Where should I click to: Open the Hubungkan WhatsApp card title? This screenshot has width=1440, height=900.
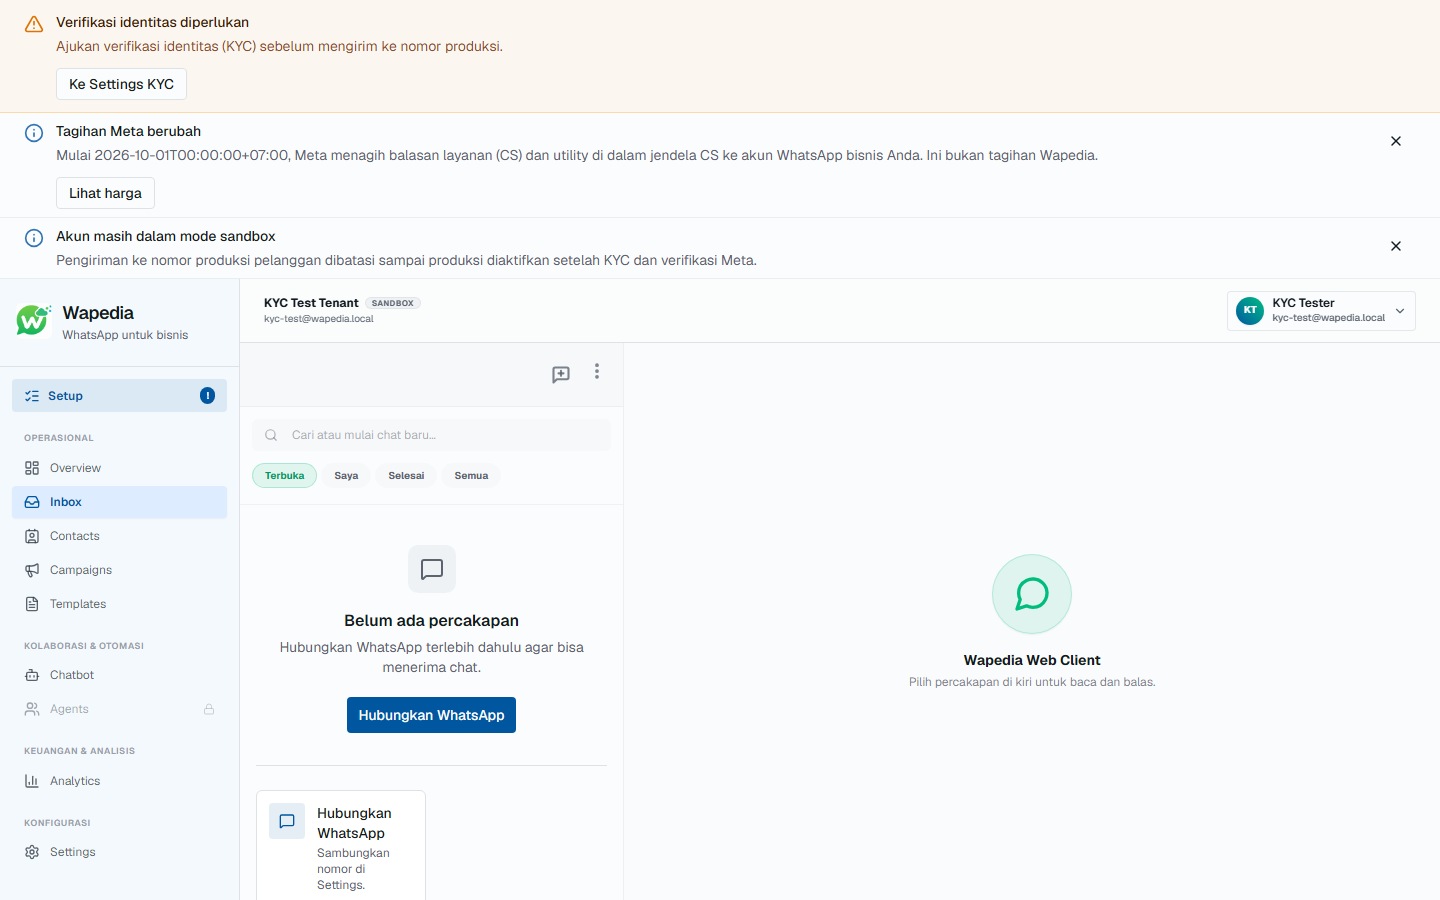(354, 823)
